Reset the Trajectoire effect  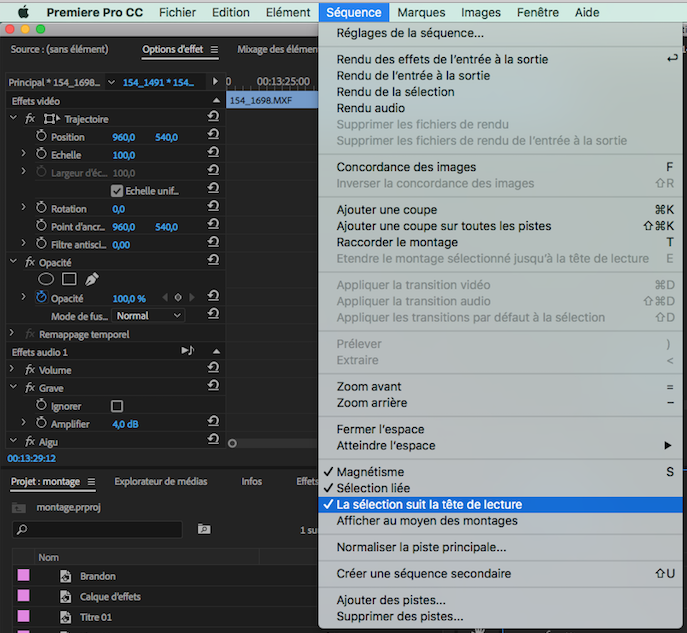click(x=213, y=116)
